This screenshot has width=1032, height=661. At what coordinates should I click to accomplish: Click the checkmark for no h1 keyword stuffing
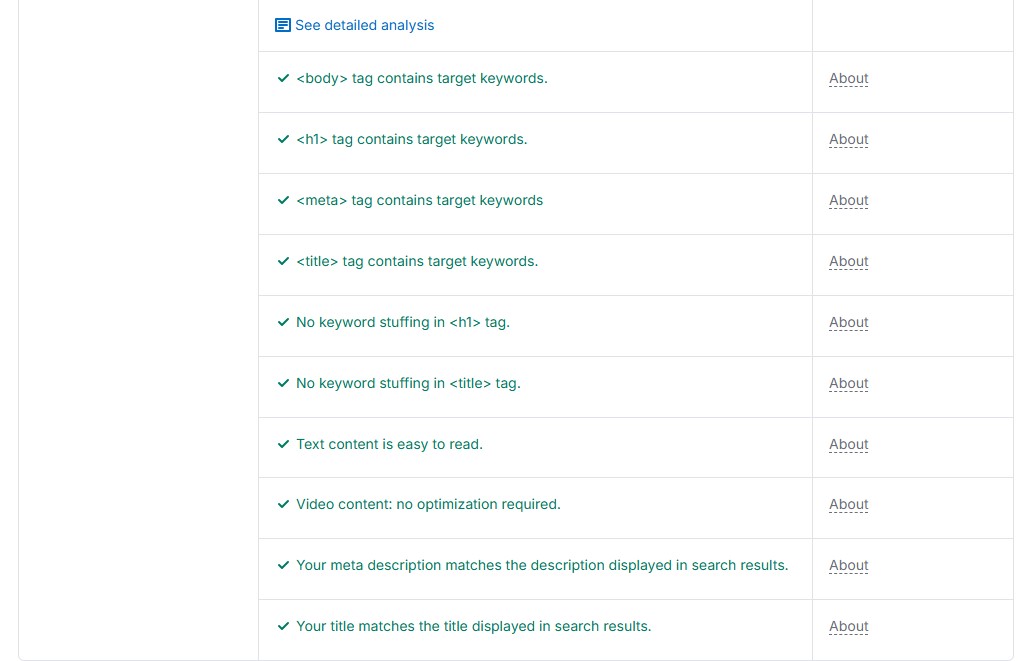[283, 322]
